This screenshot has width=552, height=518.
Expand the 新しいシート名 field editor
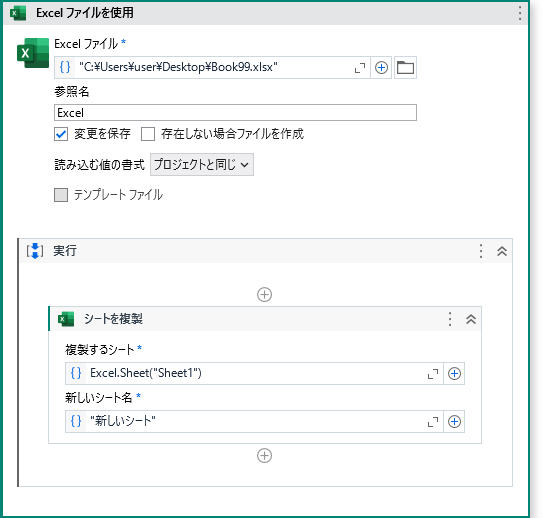(x=433, y=422)
